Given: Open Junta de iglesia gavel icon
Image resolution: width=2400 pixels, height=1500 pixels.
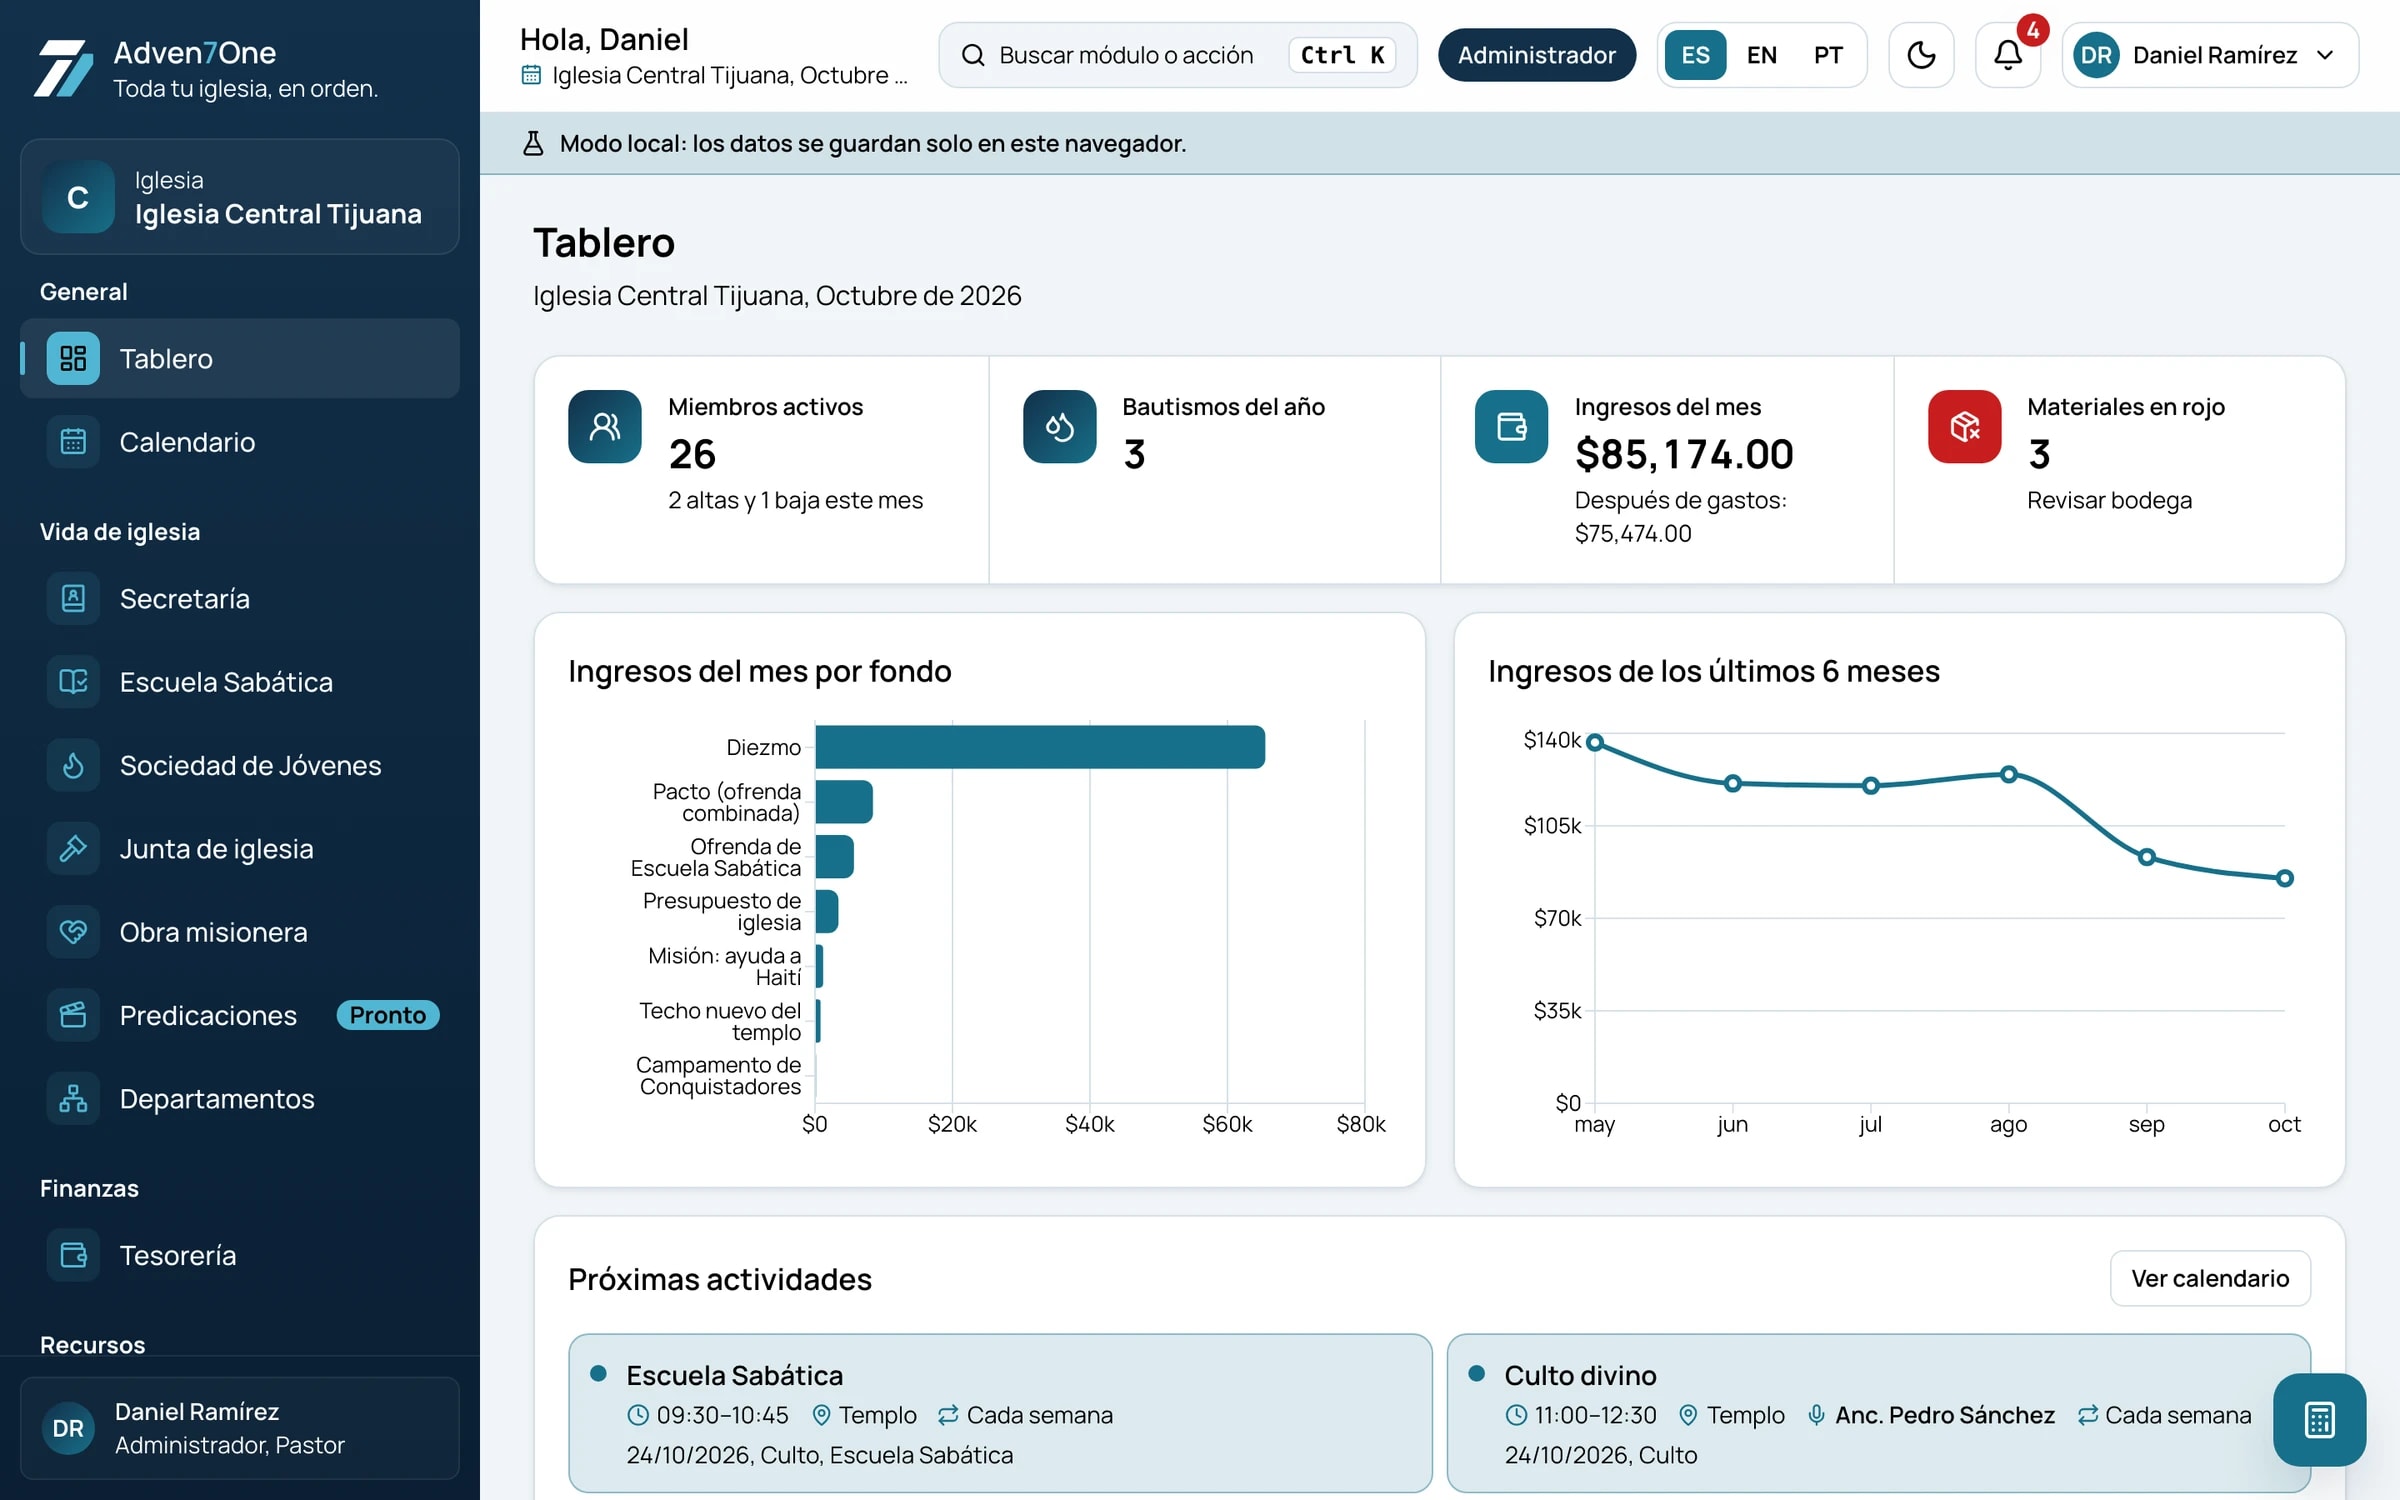Looking at the screenshot, I should 73,848.
